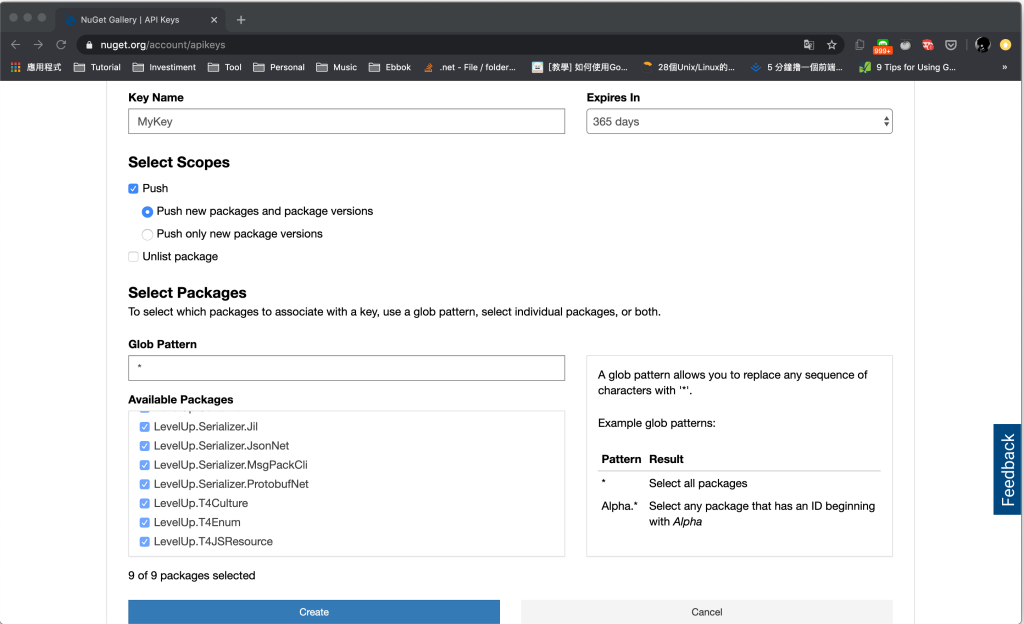Open the Ebbok bookmarks folder
This screenshot has width=1024, height=624.
tap(390, 67)
